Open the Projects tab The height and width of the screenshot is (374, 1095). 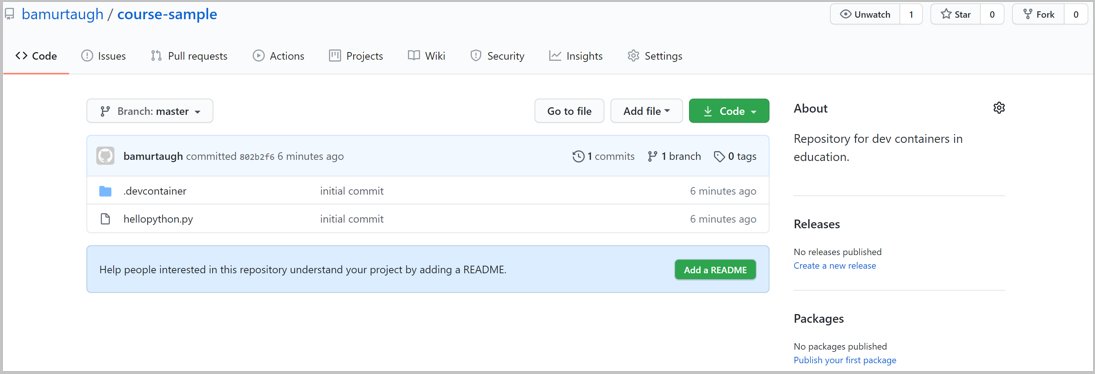[x=356, y=56]
